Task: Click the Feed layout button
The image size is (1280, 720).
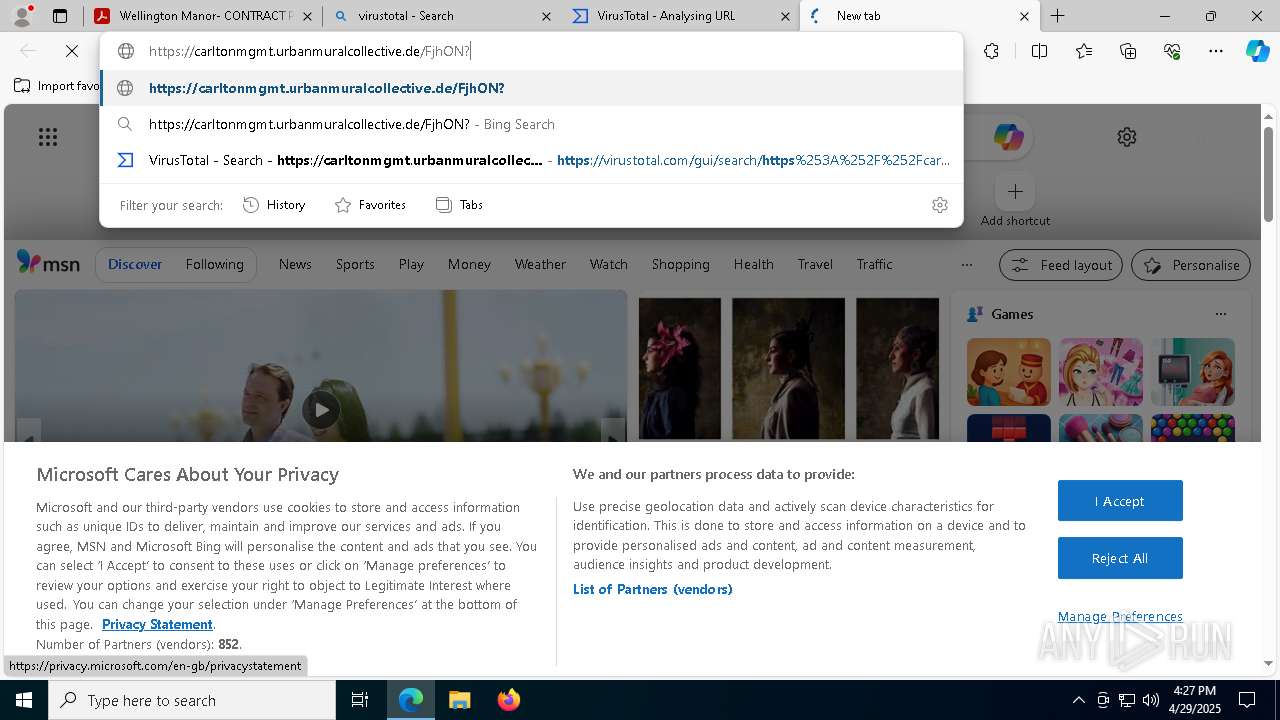Action: point(1061,265)
